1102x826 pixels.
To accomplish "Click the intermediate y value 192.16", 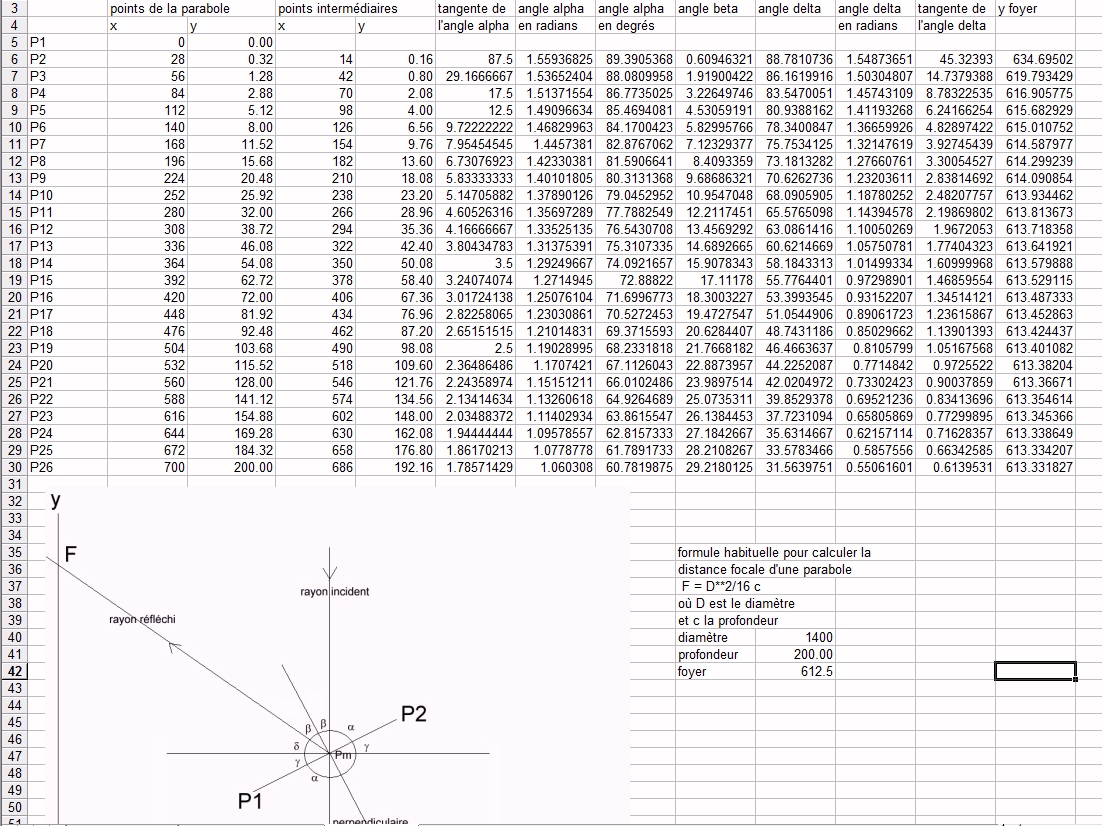I will click(x=395, y=467).
